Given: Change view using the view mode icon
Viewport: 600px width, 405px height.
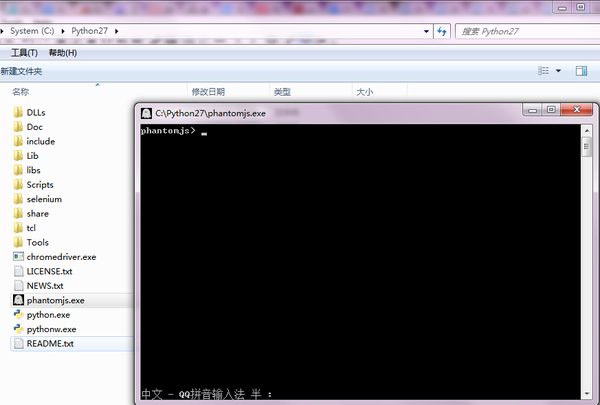Looking at the screenshot, I should point(543,71).
